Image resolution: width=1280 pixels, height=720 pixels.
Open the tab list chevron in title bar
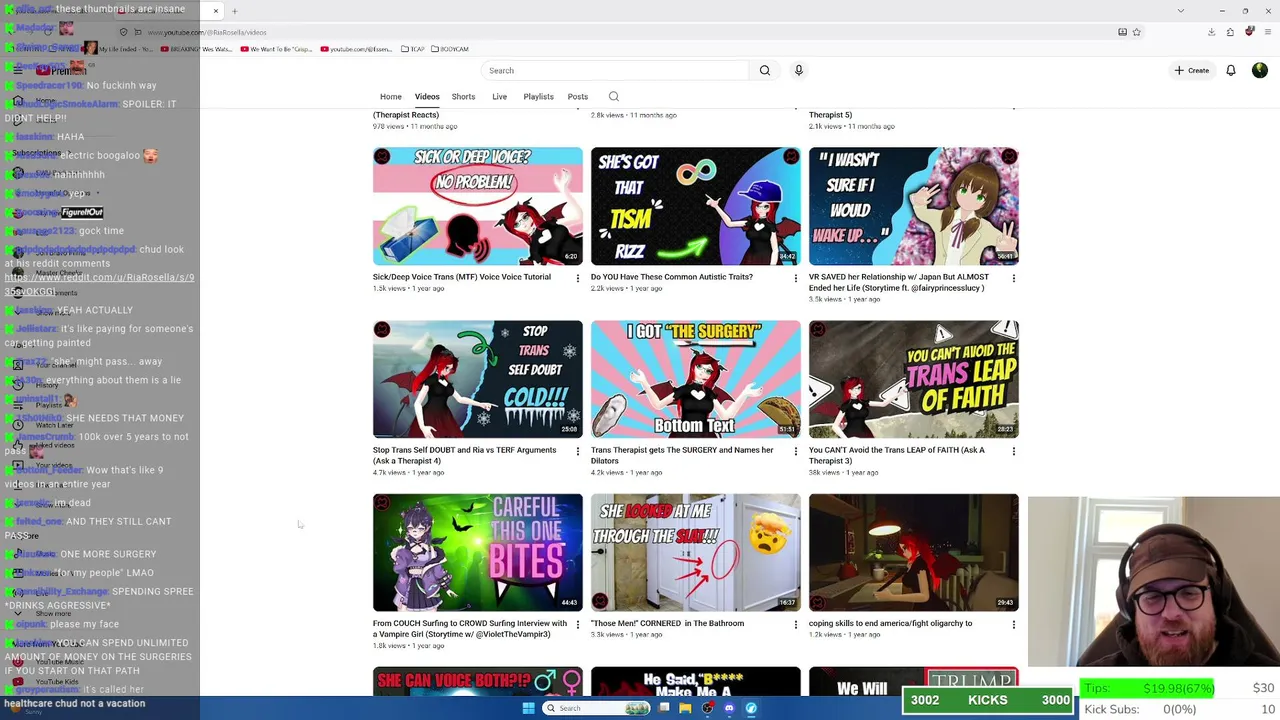tap(1180, 11)
